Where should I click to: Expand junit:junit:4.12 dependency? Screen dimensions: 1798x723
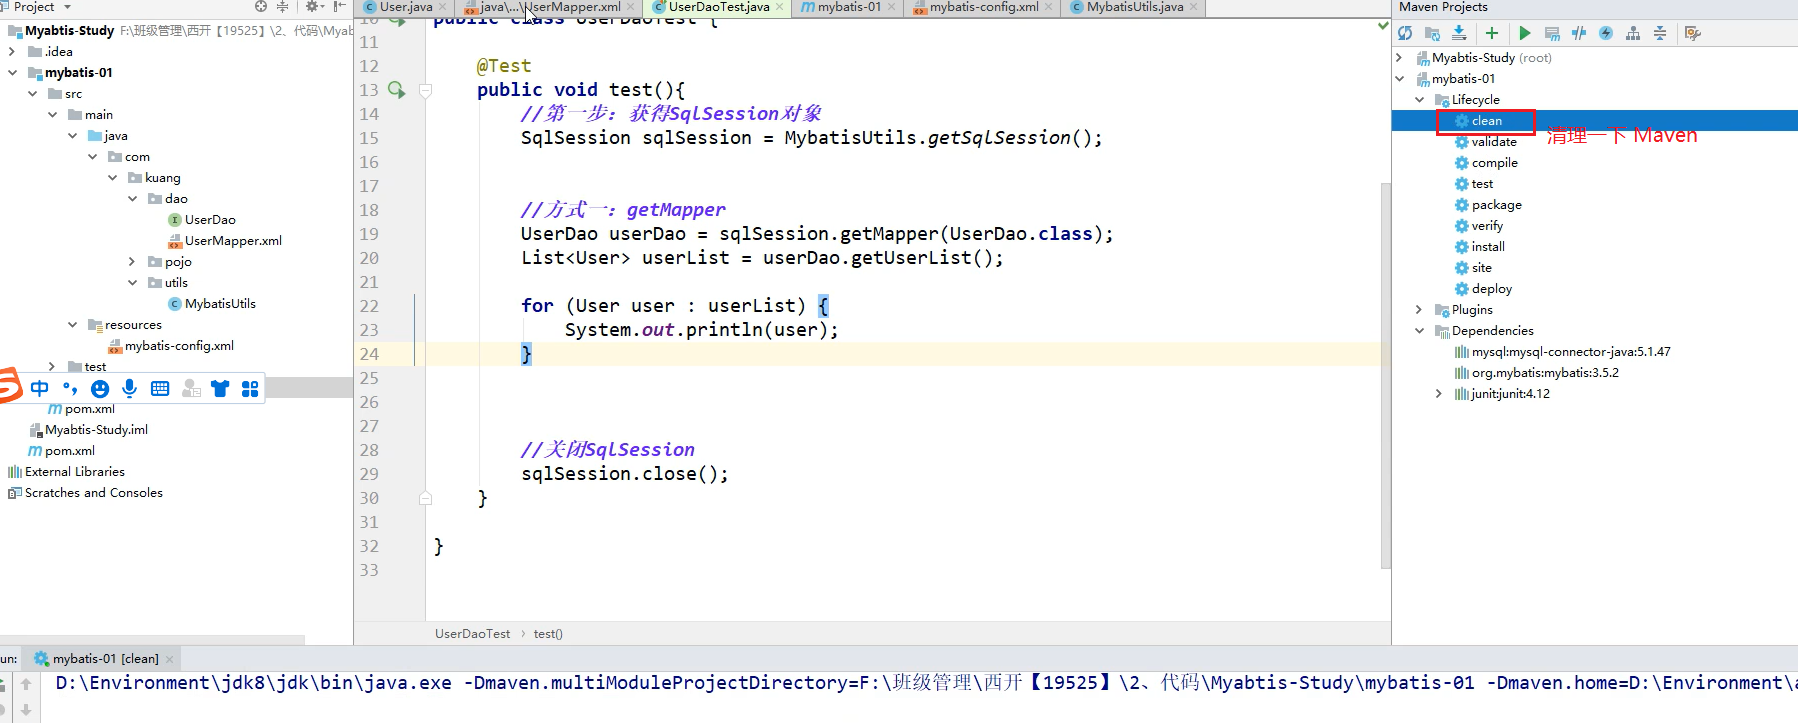click(1440, 393)
